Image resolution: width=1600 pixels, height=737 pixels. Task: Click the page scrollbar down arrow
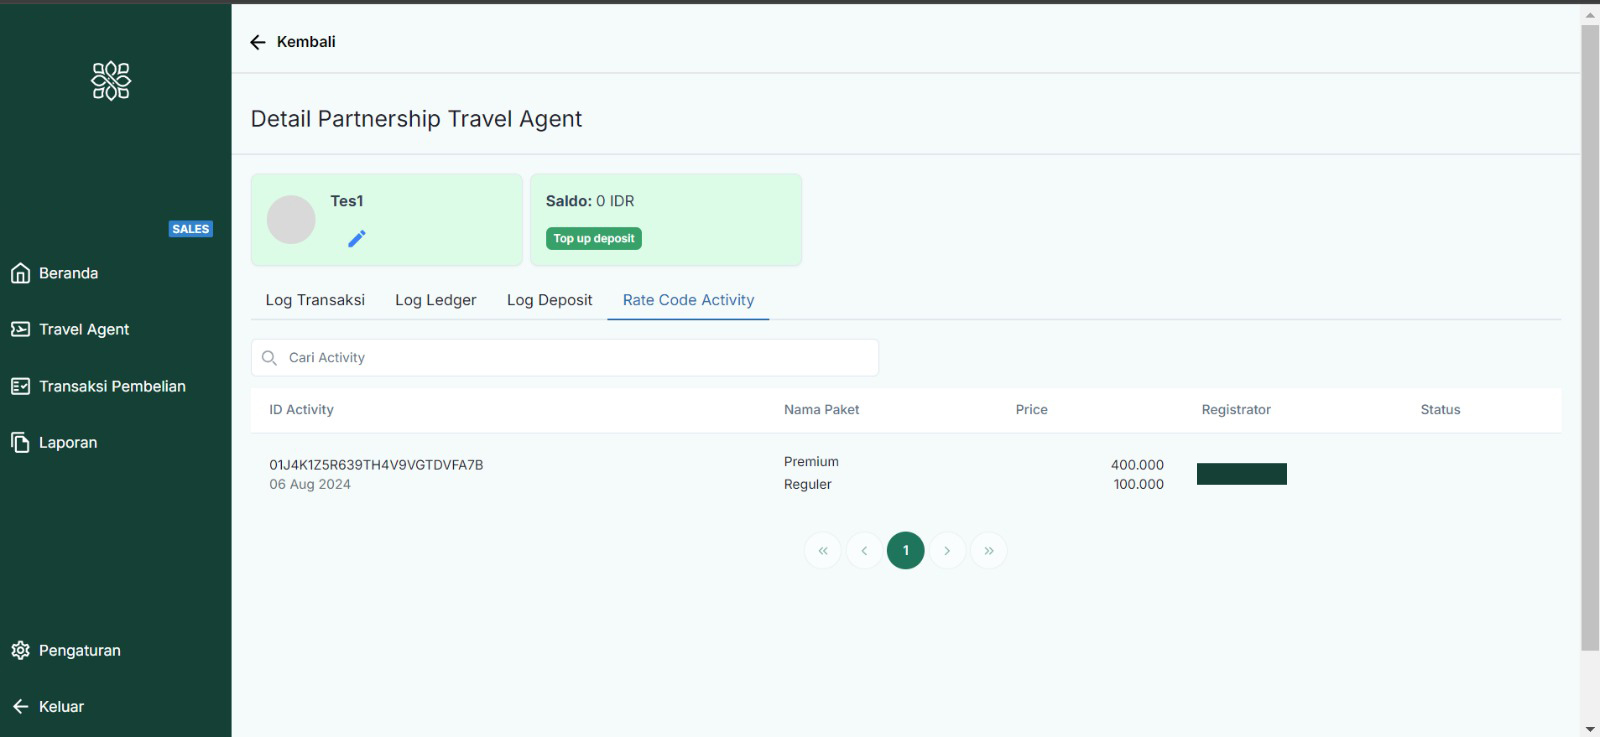click(1590, 728)
